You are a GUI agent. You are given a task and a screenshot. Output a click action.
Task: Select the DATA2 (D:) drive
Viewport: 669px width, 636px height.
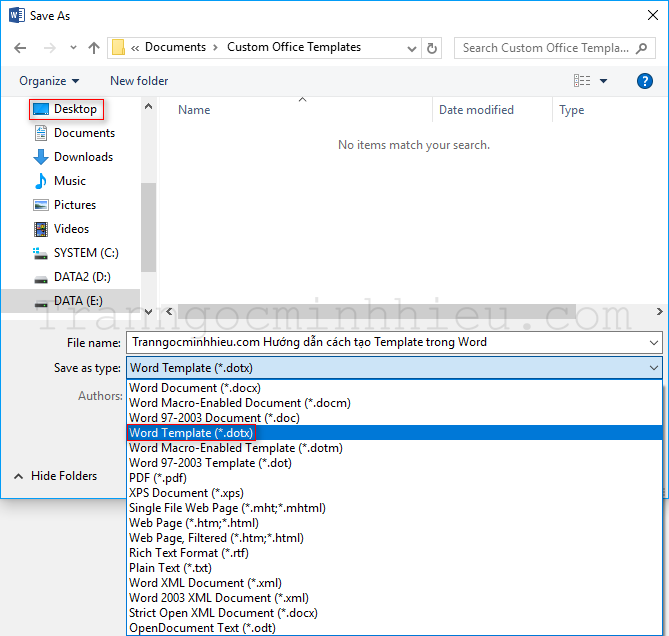point(82,277)
